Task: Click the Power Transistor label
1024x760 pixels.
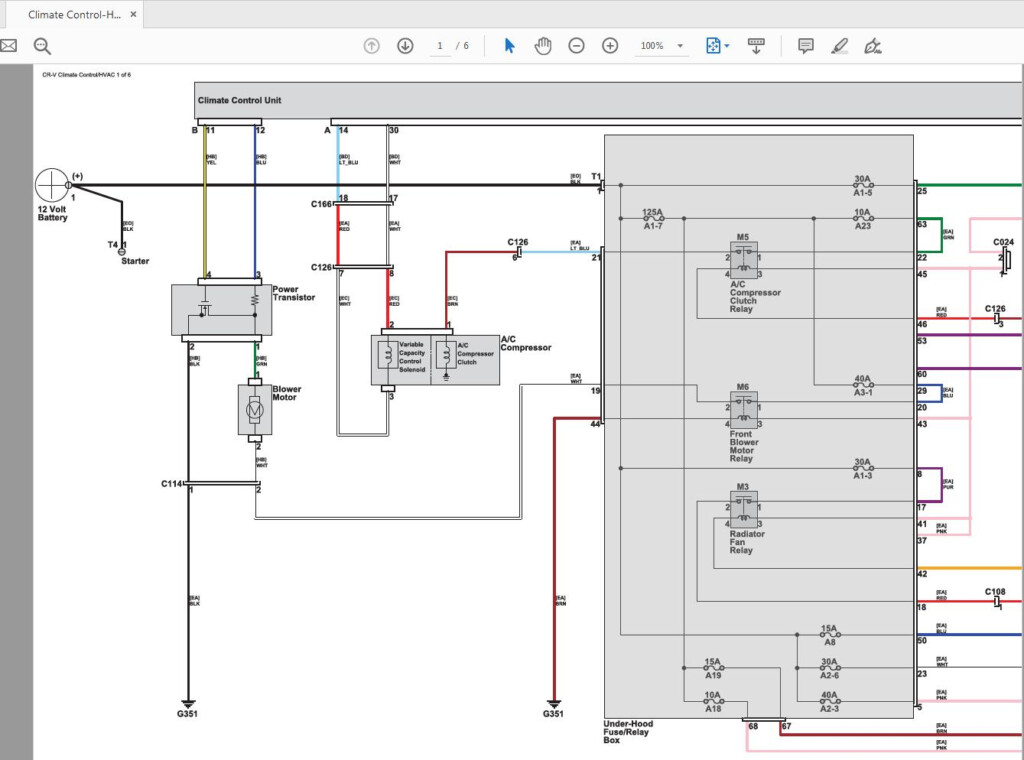Action: pyautogui.click(x=293, y=293)
